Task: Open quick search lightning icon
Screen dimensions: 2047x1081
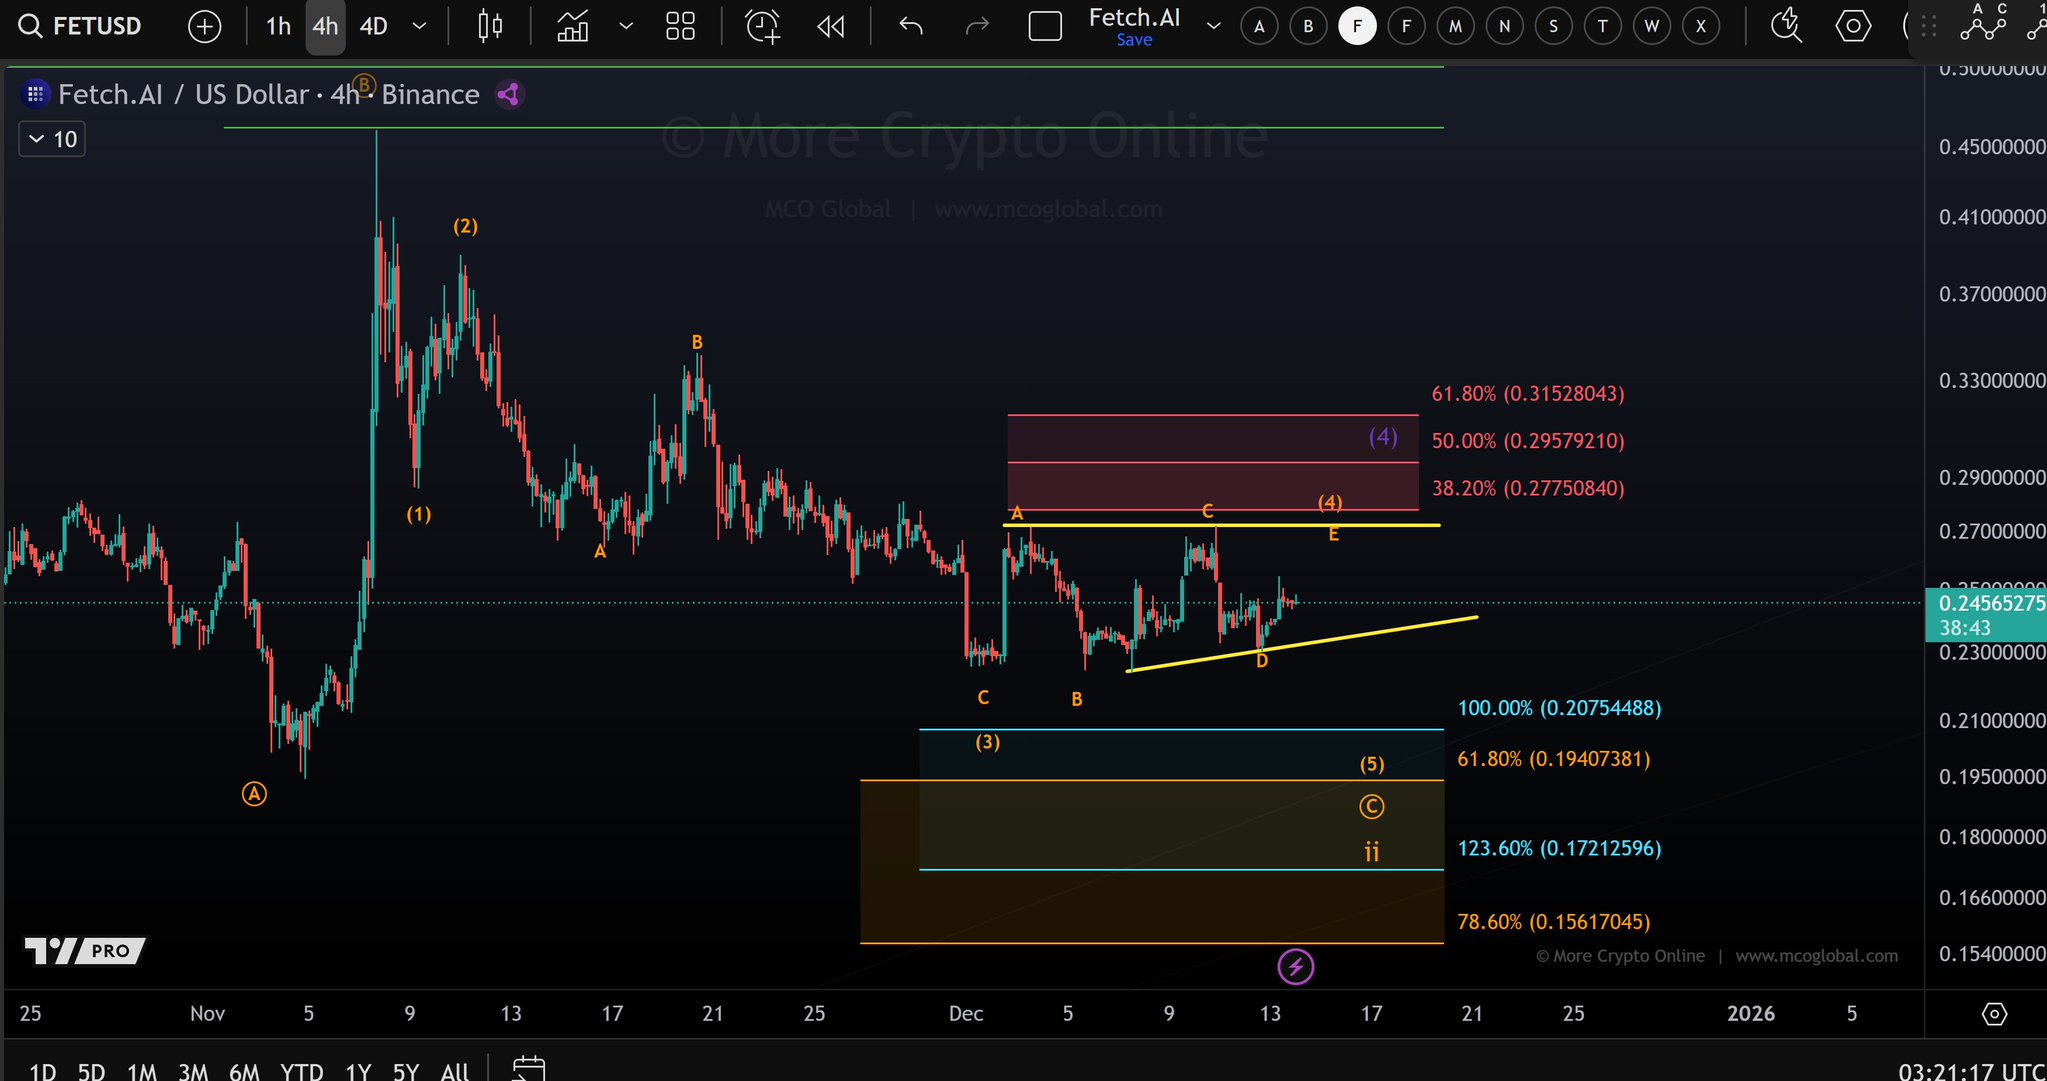Action: (x=1786, y=26)
